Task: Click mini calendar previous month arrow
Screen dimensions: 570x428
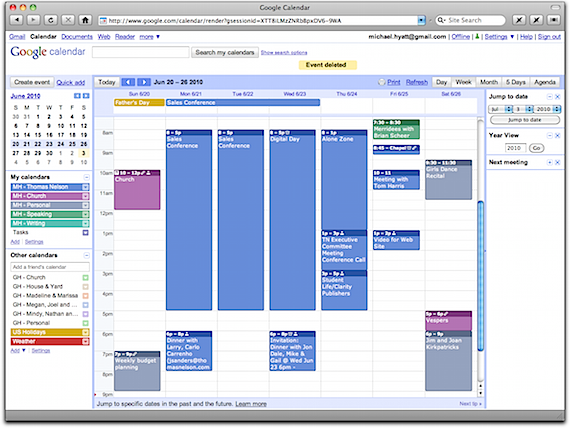Action: (77, 96)
